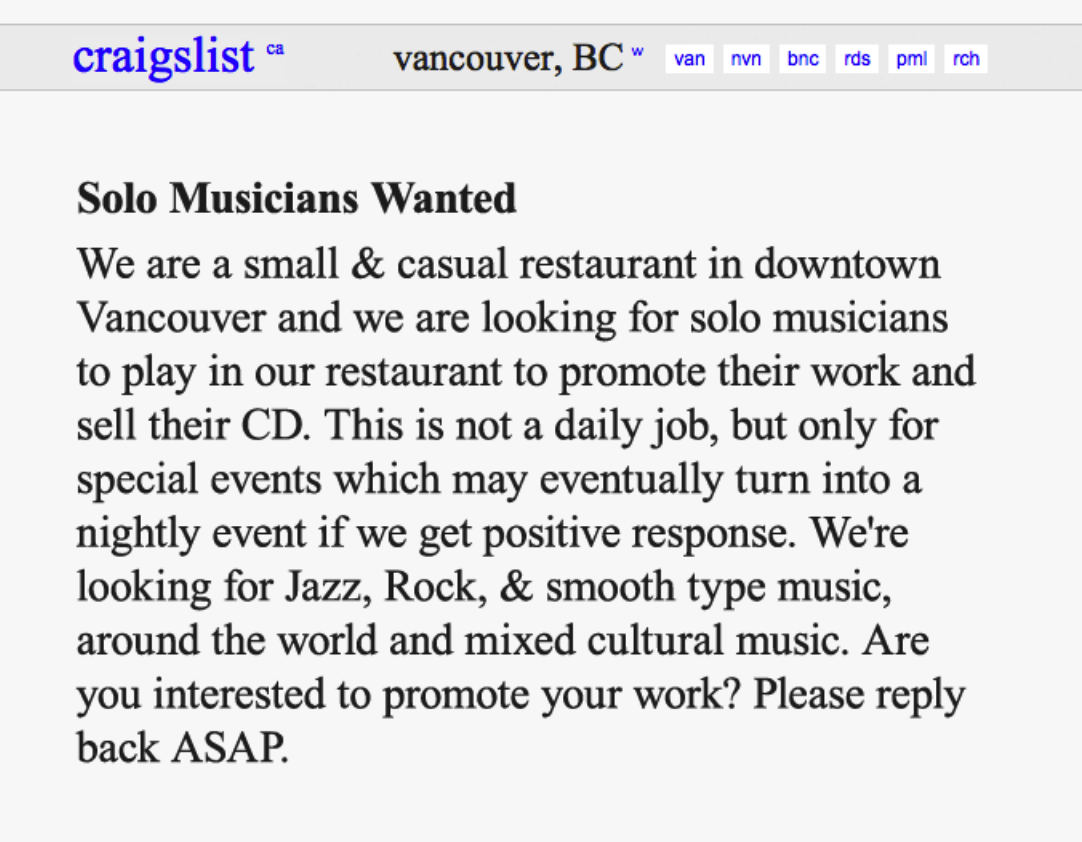Image resolution: width=1082 pixels, height=842 pixels.
Task: Switch to the 'van' subarea tab
Action: (x=689, y=59)
